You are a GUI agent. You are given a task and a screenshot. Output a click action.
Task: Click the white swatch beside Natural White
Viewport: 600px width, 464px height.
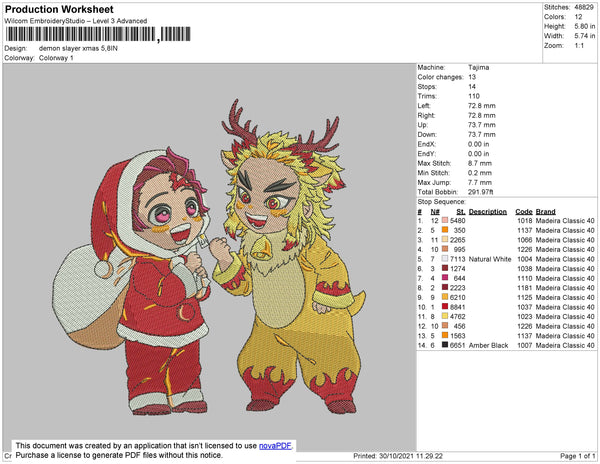pos(445,259)
